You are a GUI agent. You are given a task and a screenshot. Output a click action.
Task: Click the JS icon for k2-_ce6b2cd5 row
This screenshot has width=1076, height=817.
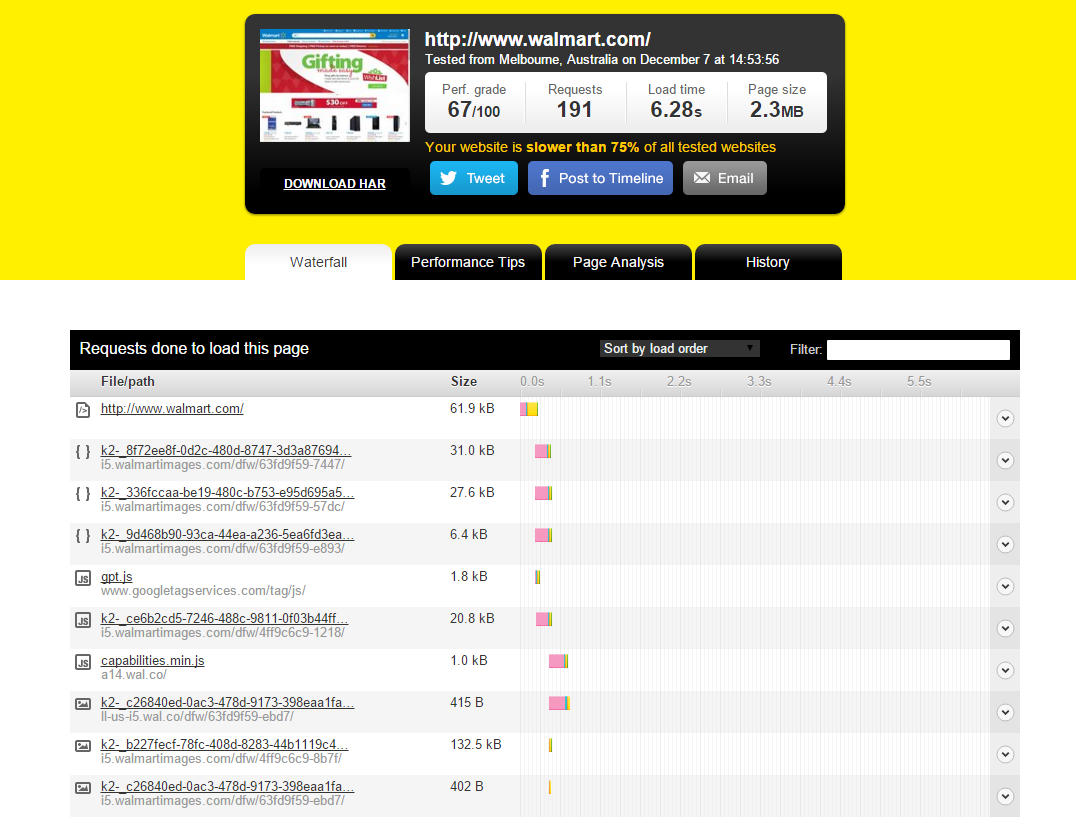pyautogui.click(x=83, y=620)
